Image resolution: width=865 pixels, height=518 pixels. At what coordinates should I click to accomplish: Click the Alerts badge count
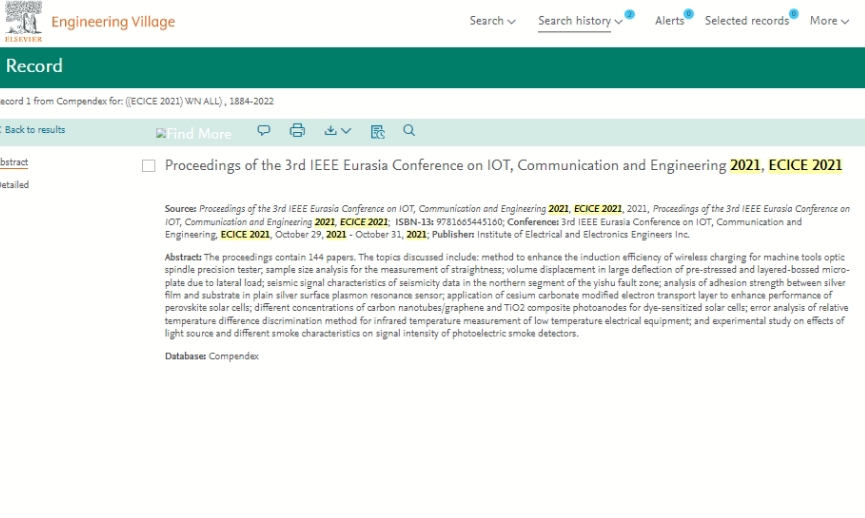click(x=688, y=14)
